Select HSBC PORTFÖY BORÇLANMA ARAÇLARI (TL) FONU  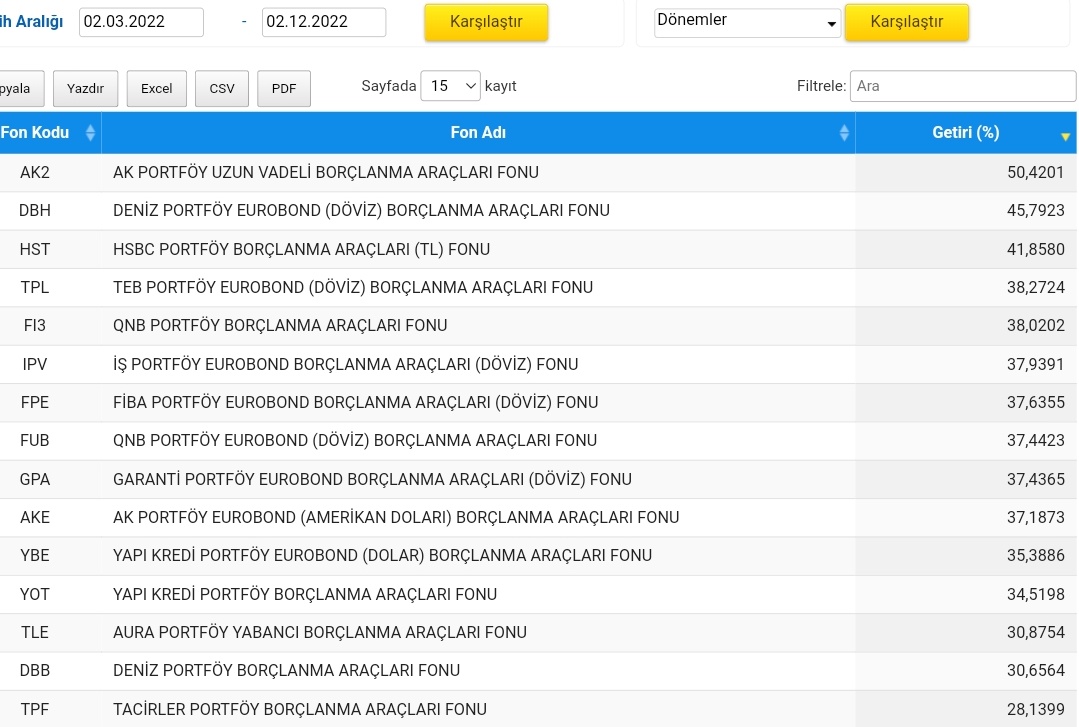pos(301,249)
